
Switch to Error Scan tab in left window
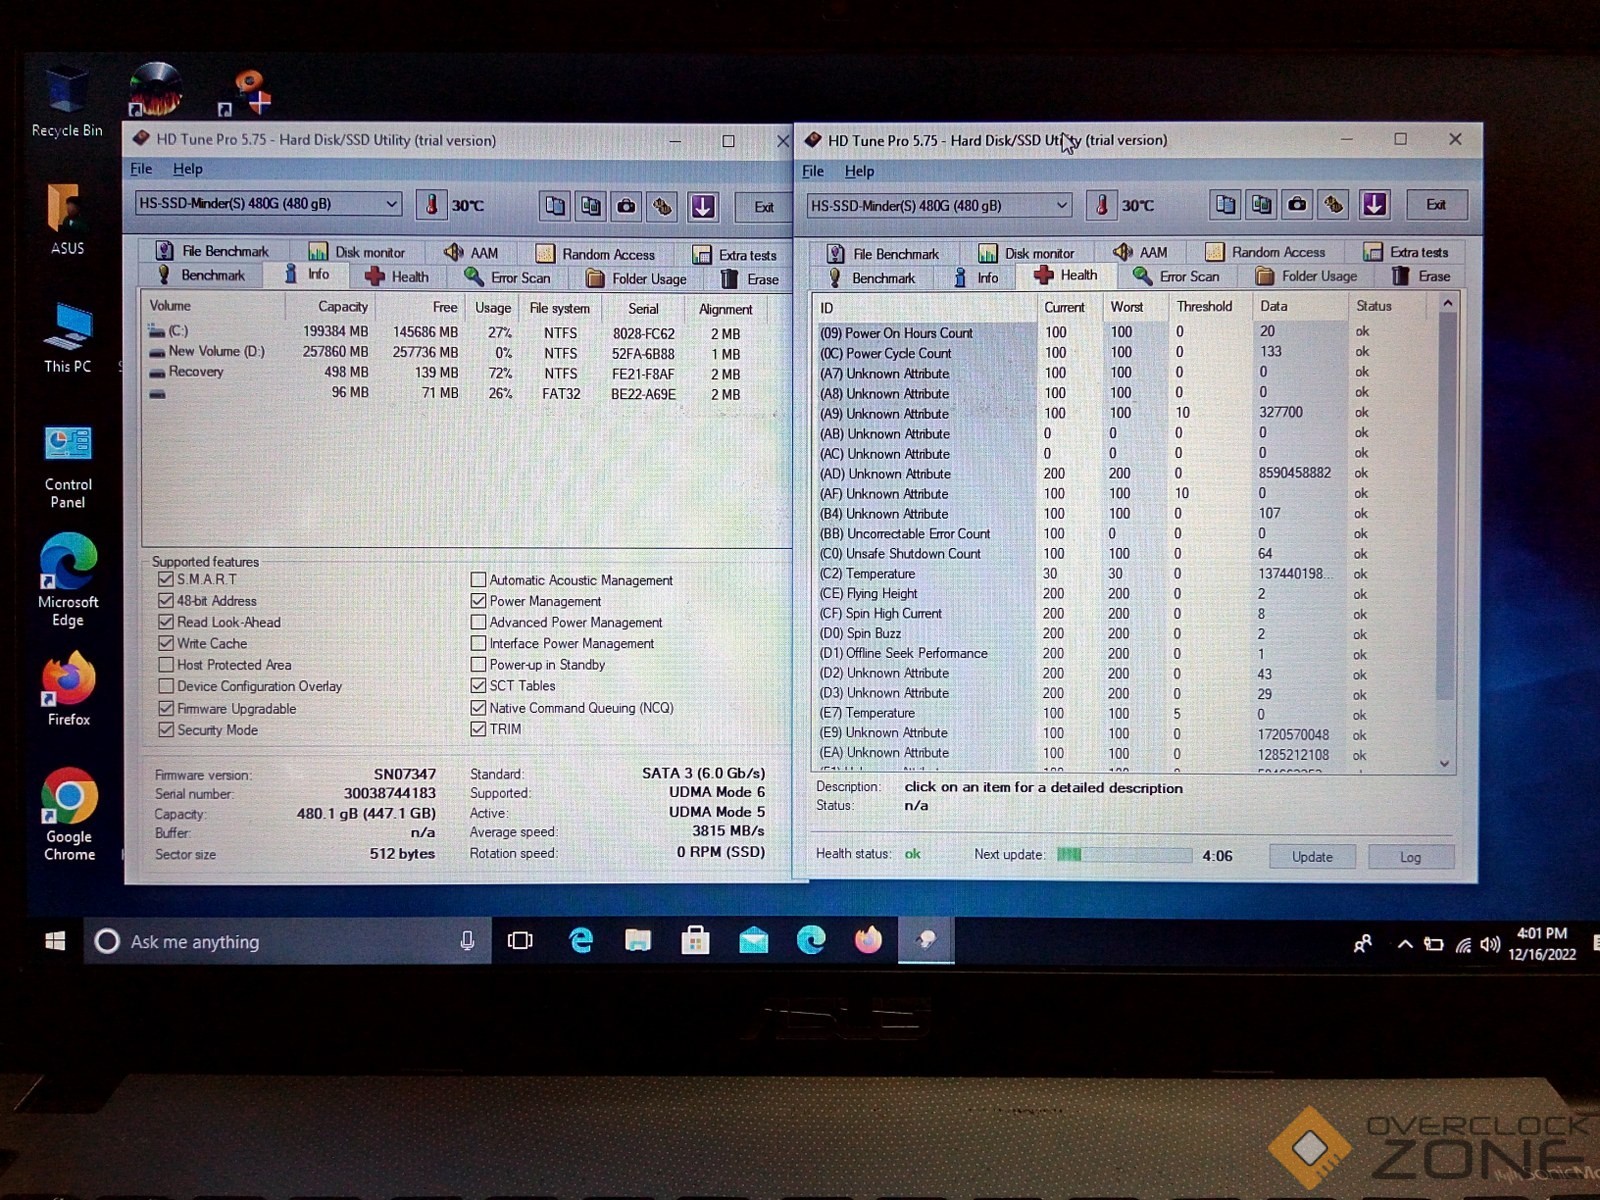pyautogui.click(x=508, y=277)
